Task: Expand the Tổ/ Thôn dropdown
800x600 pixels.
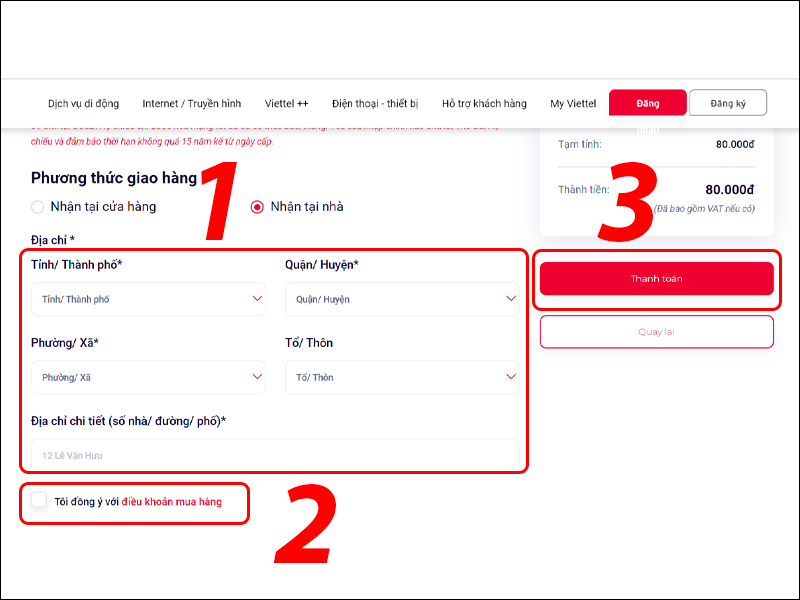Action: pyautogui.click(x=401, y=377)
